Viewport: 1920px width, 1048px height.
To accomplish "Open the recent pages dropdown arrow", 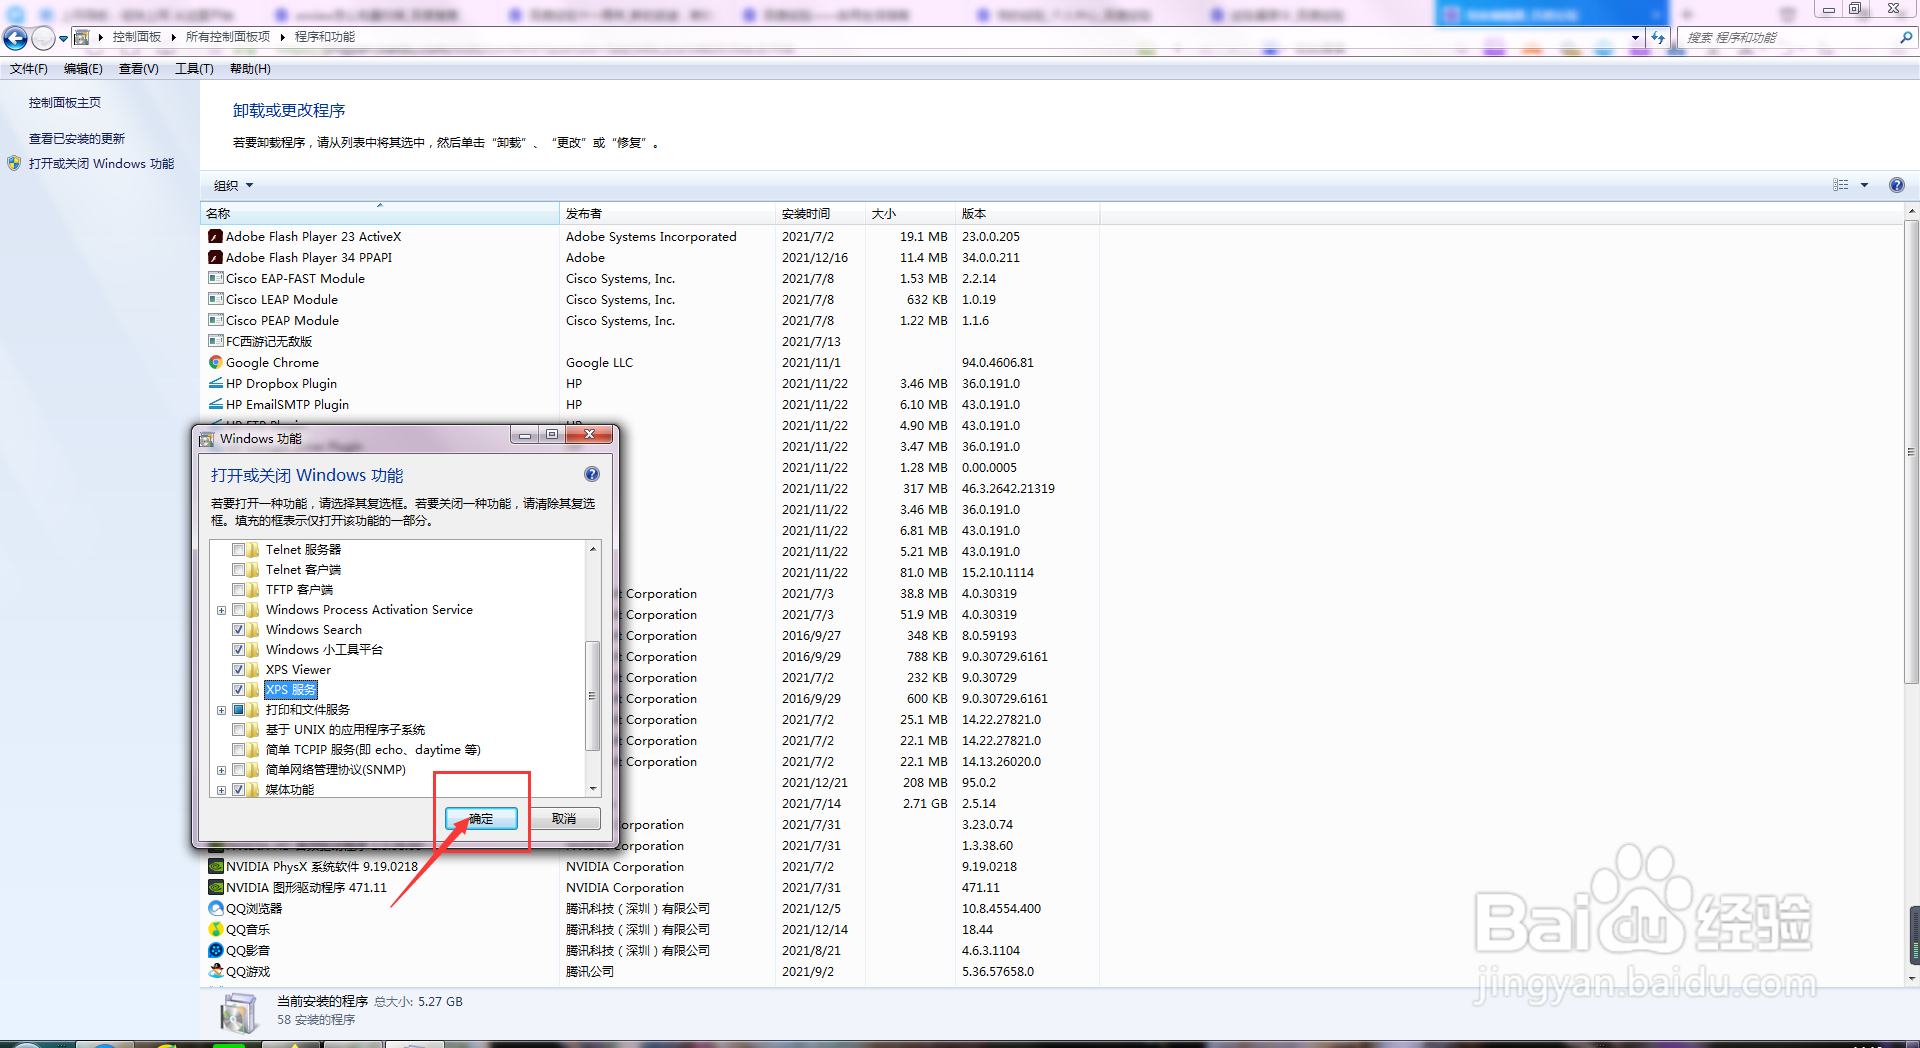I will (63, 38).
